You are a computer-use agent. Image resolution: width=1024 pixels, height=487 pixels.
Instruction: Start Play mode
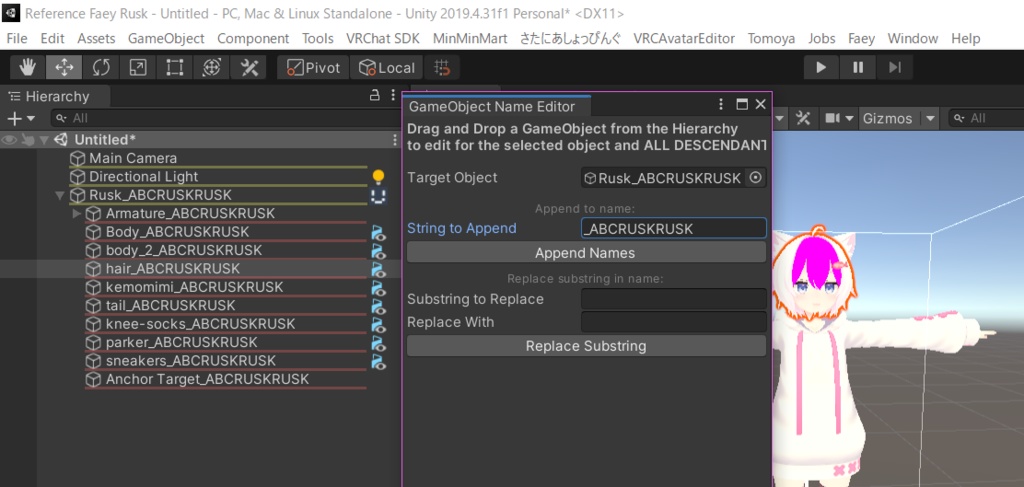click(822, 67)
